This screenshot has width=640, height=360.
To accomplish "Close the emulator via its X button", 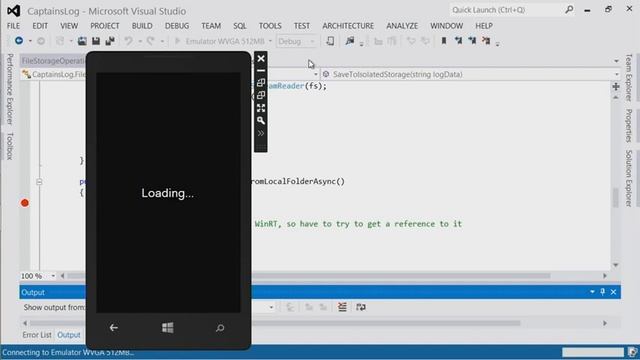I will point(261,58).
